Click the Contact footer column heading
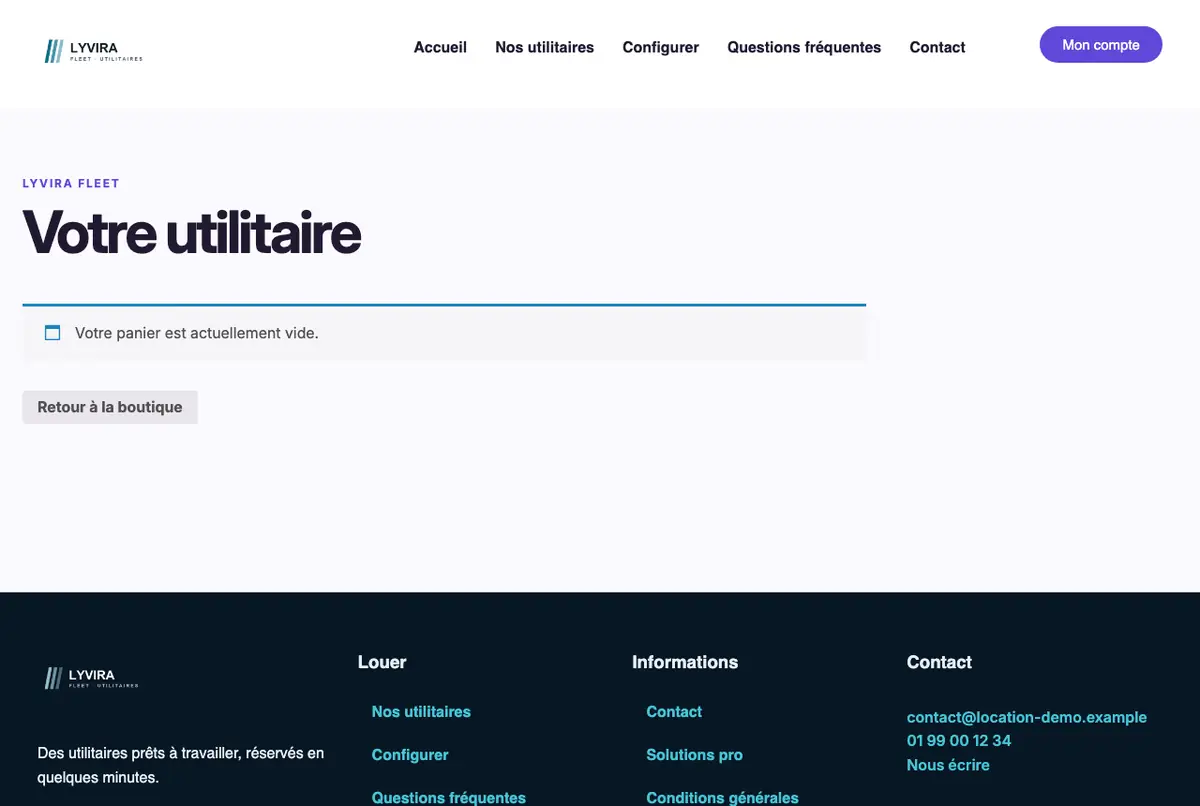 click(939, 662)
